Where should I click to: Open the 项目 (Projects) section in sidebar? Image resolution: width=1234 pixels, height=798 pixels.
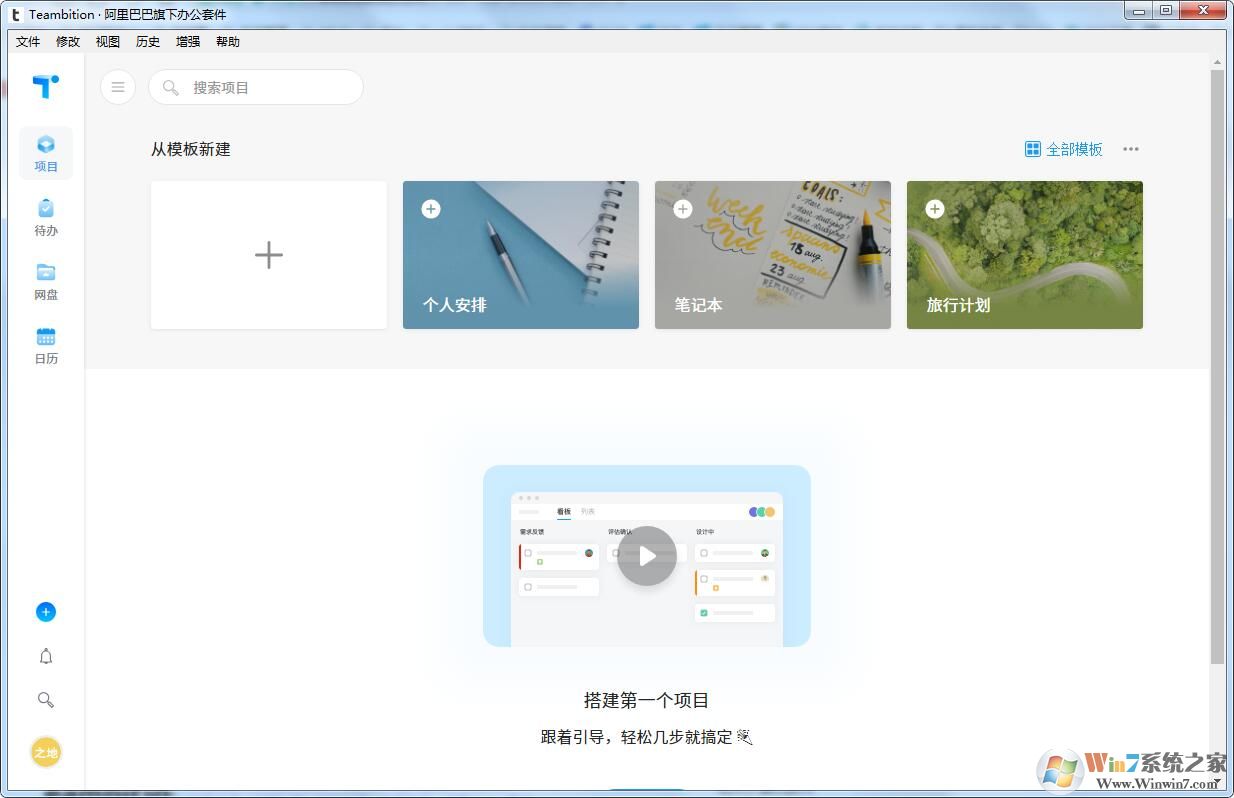46,152
